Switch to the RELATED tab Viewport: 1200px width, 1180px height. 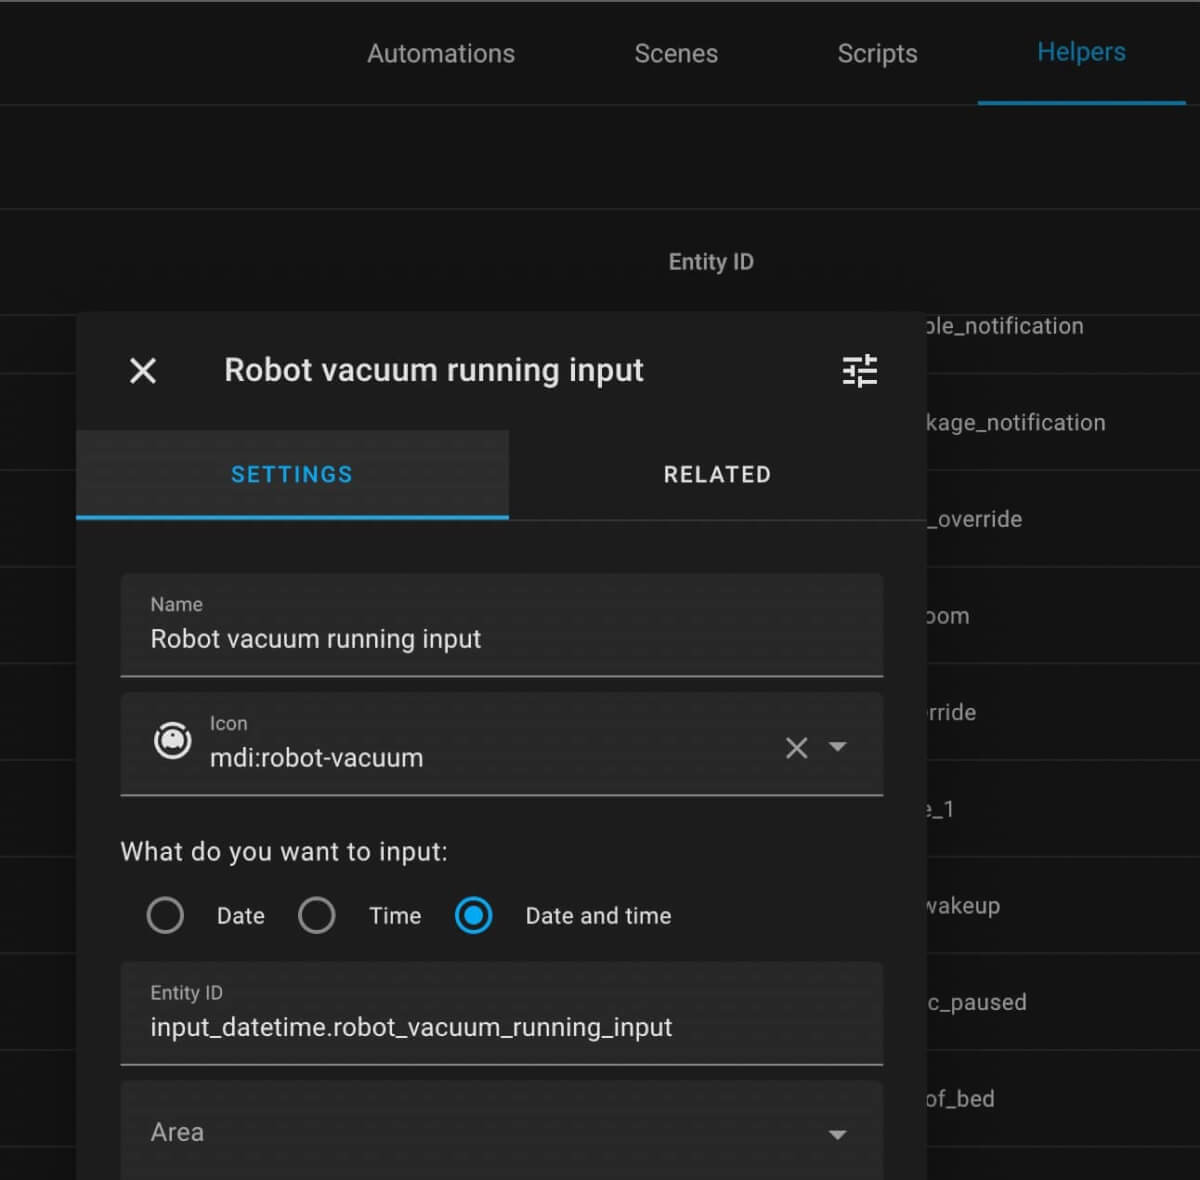[x=717, y=475]
